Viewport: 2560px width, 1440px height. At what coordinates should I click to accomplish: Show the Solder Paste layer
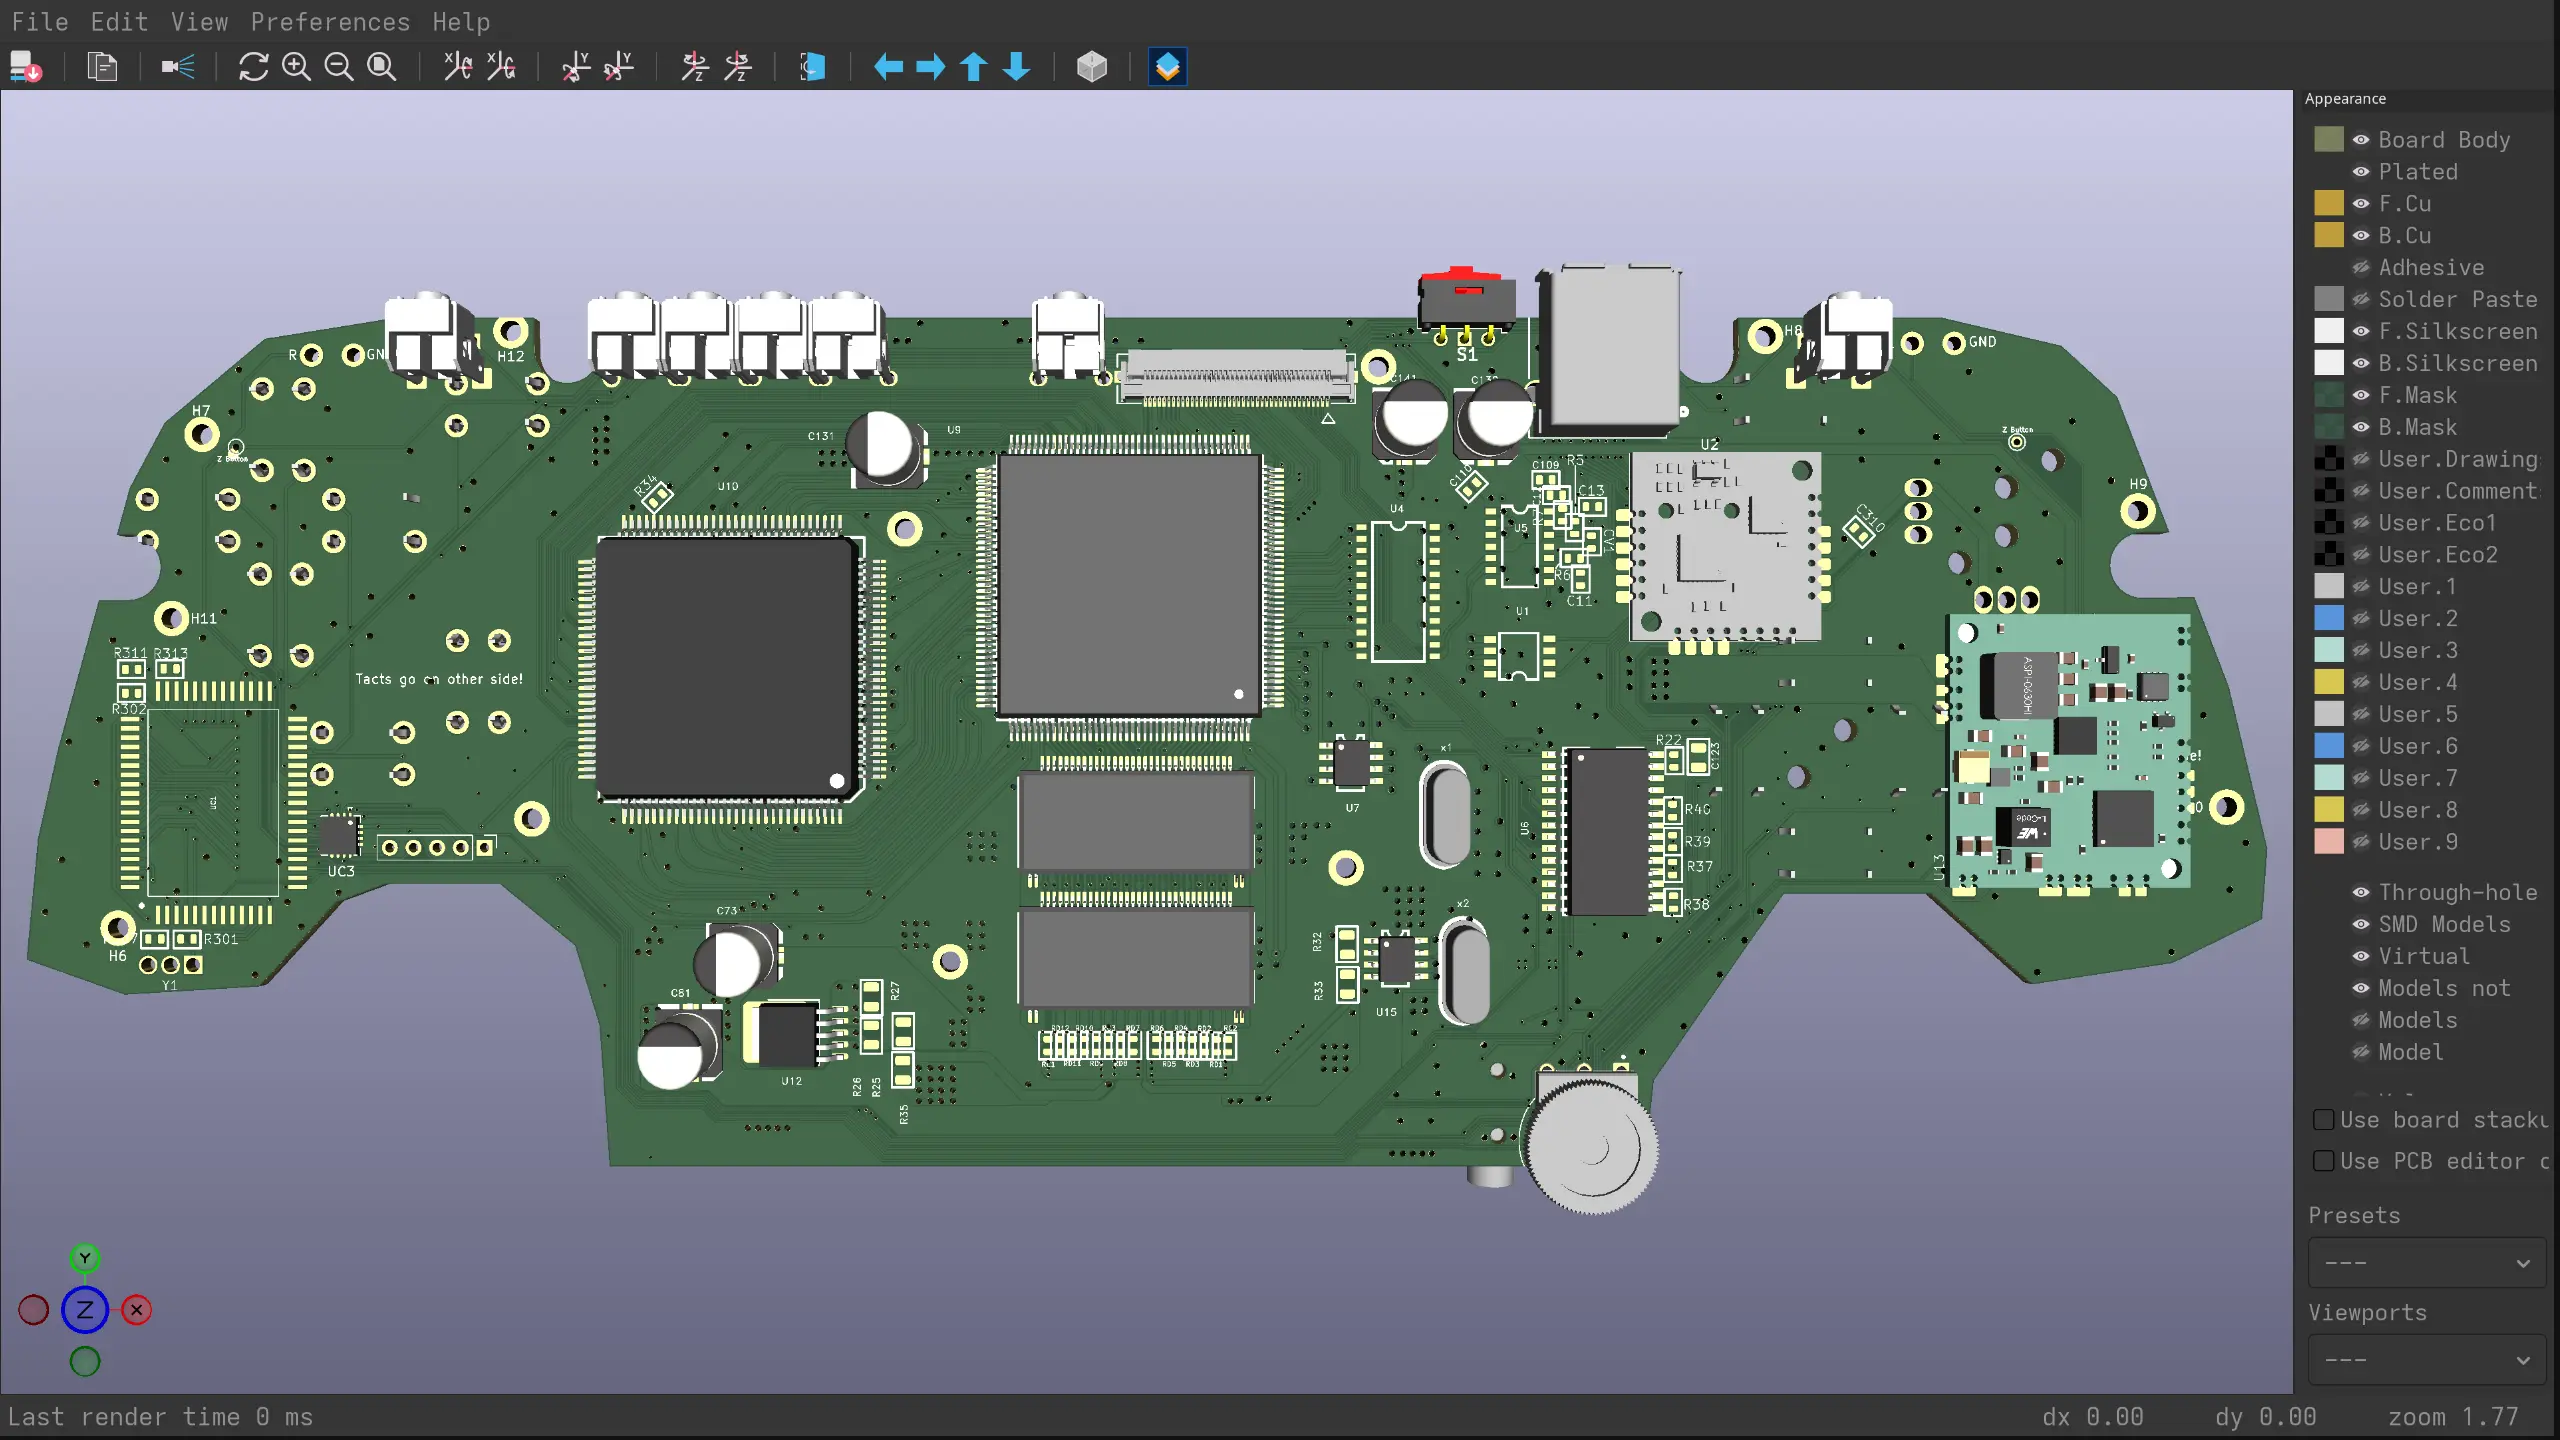(x=2361, y=299)
